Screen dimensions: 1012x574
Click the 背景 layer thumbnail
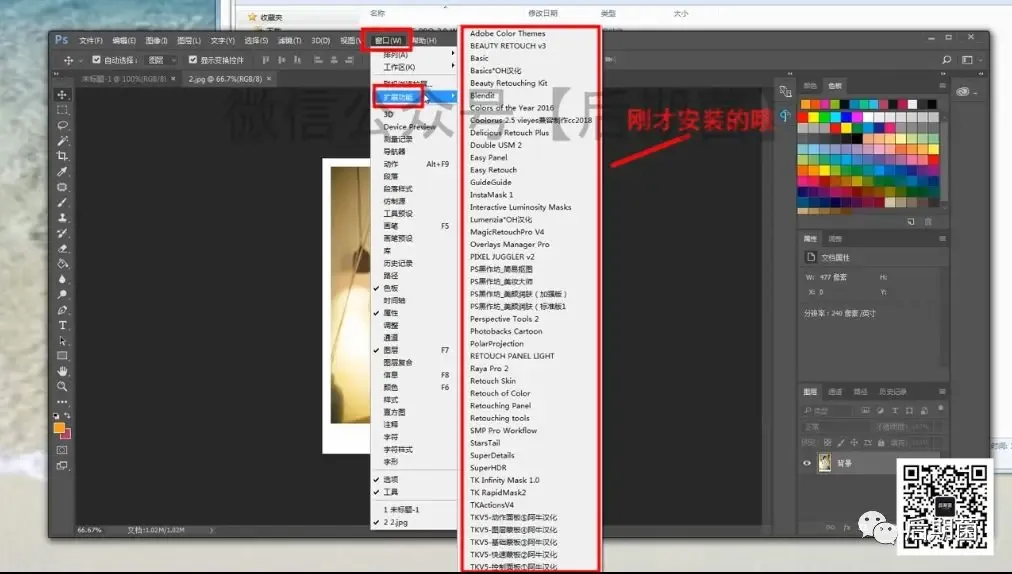pos(824,463)
